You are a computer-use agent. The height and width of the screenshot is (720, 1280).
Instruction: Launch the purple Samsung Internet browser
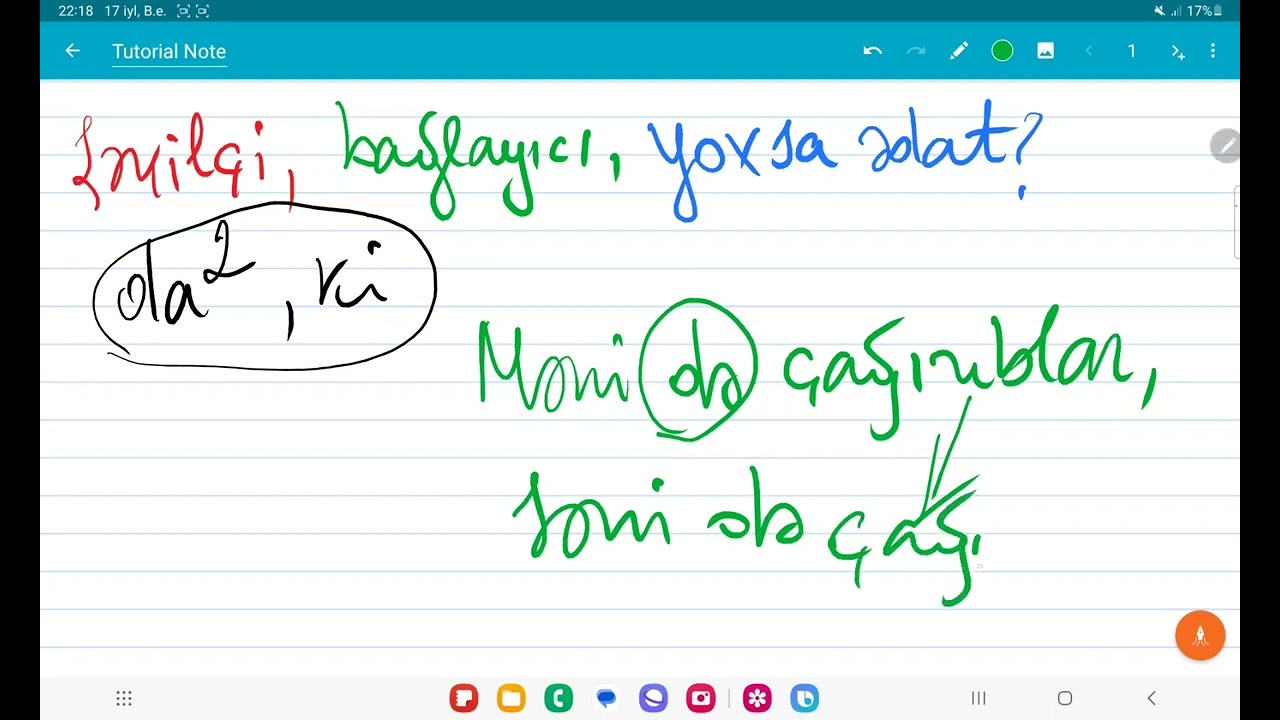click(x=653, y=698)
